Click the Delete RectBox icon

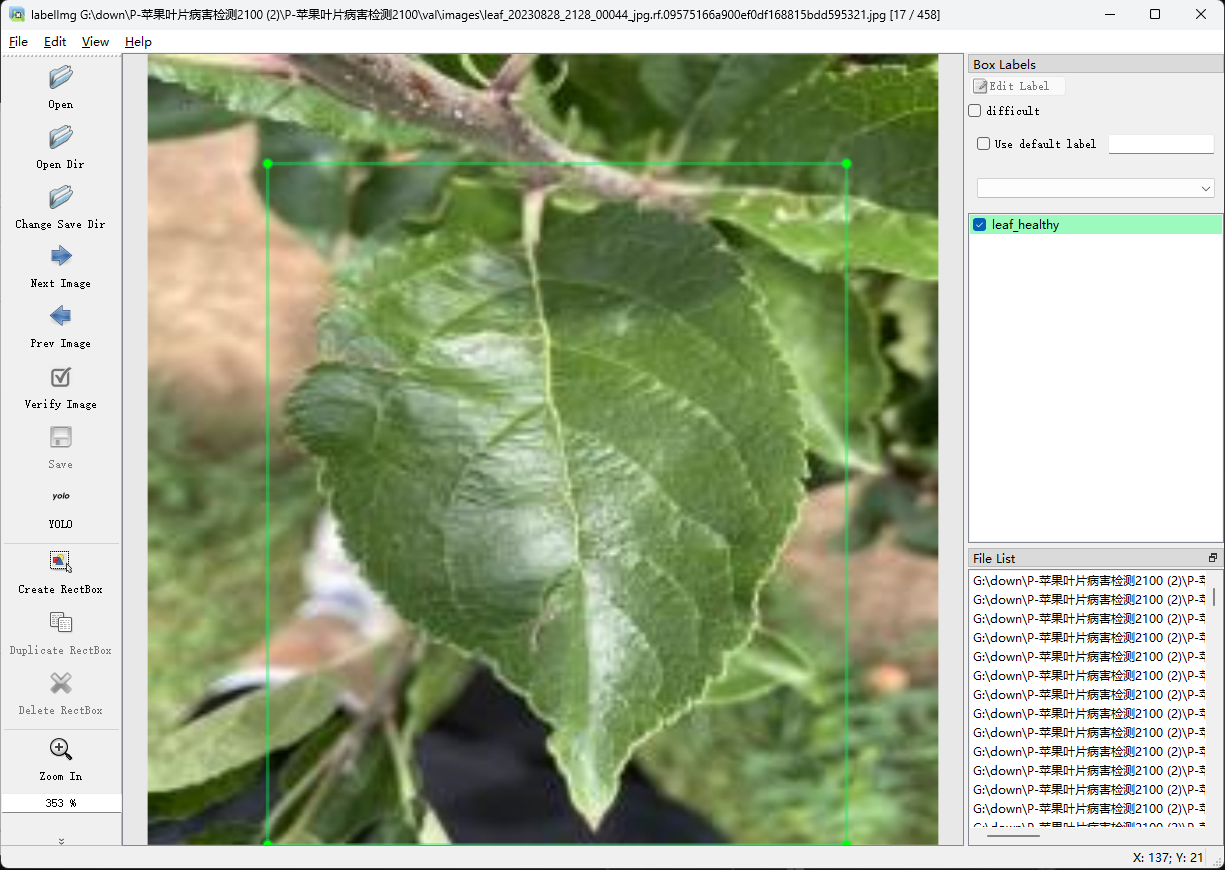tap(61, 683)
